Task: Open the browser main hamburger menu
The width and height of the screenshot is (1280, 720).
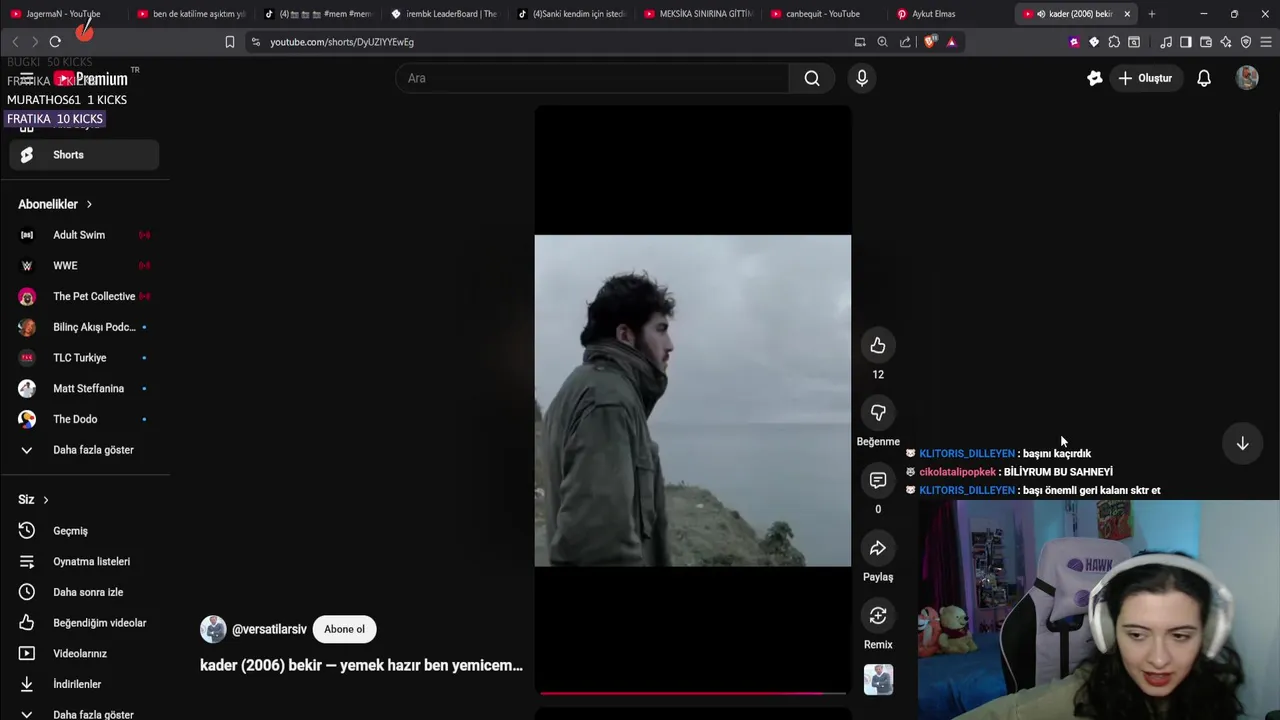Action: [x=1266, y=42]
